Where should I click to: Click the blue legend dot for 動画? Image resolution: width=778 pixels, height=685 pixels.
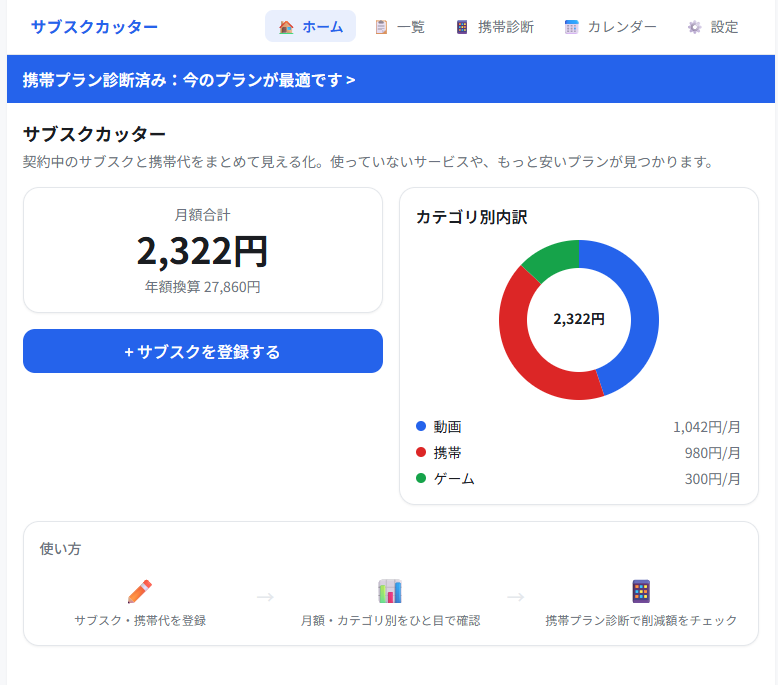click(421, 426)
